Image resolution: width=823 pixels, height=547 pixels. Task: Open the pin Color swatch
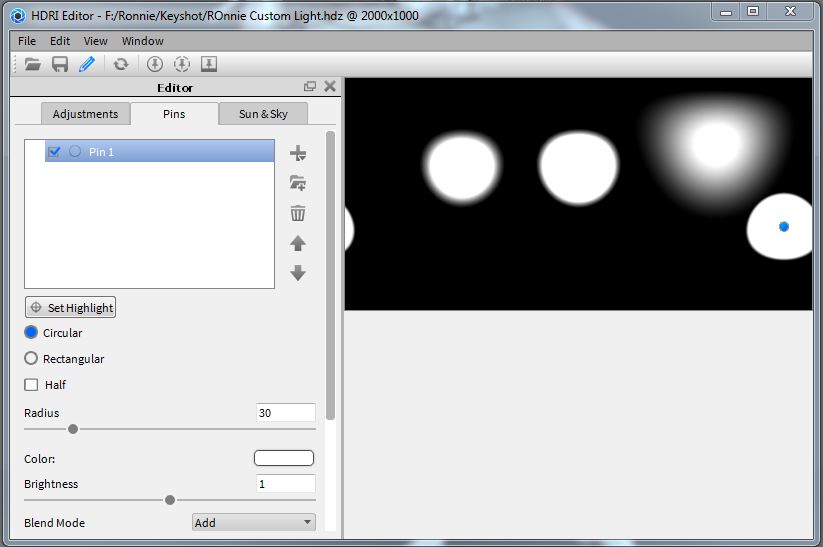coord(284,458)
